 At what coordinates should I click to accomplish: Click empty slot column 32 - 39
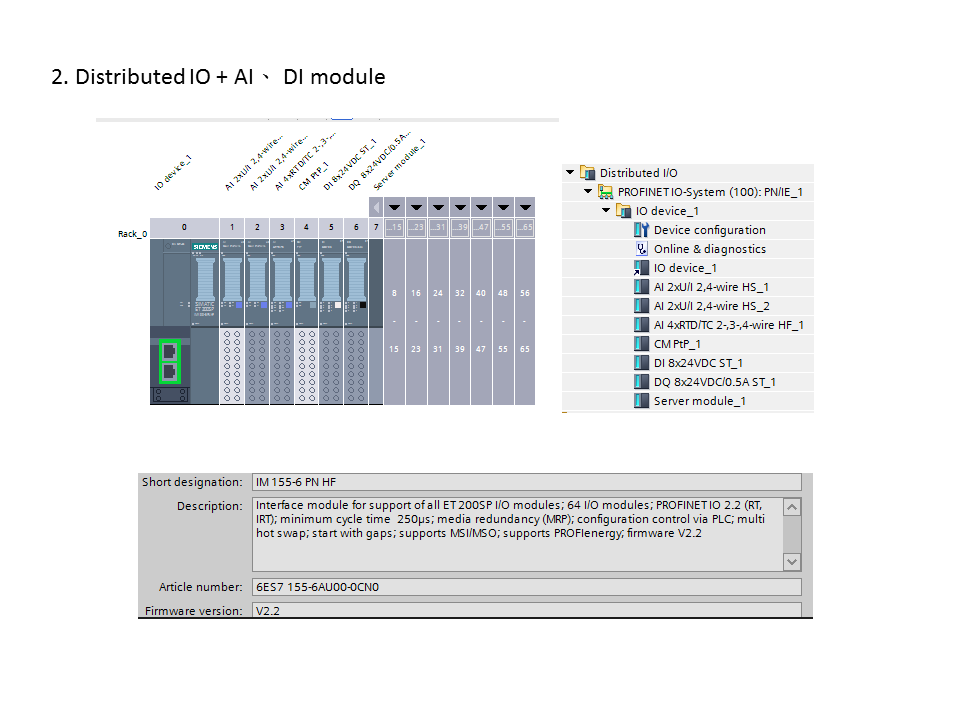(460, 321)
